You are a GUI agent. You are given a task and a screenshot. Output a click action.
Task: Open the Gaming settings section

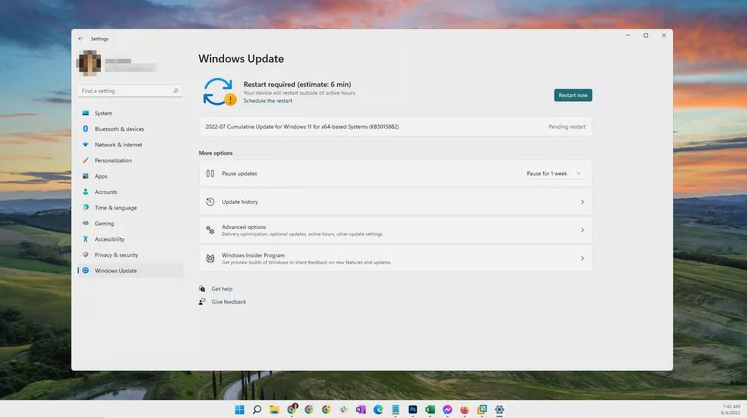click(x=104, y=223)
